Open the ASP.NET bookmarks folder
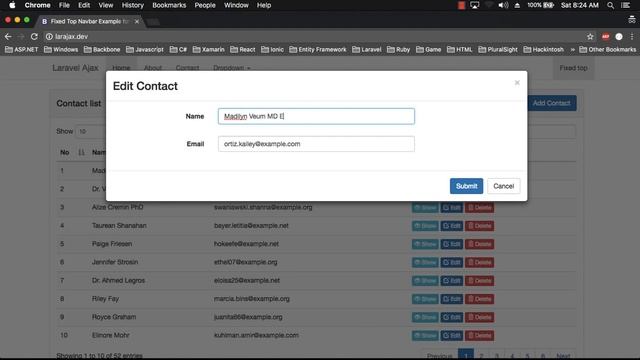 [x=22, y=49]
